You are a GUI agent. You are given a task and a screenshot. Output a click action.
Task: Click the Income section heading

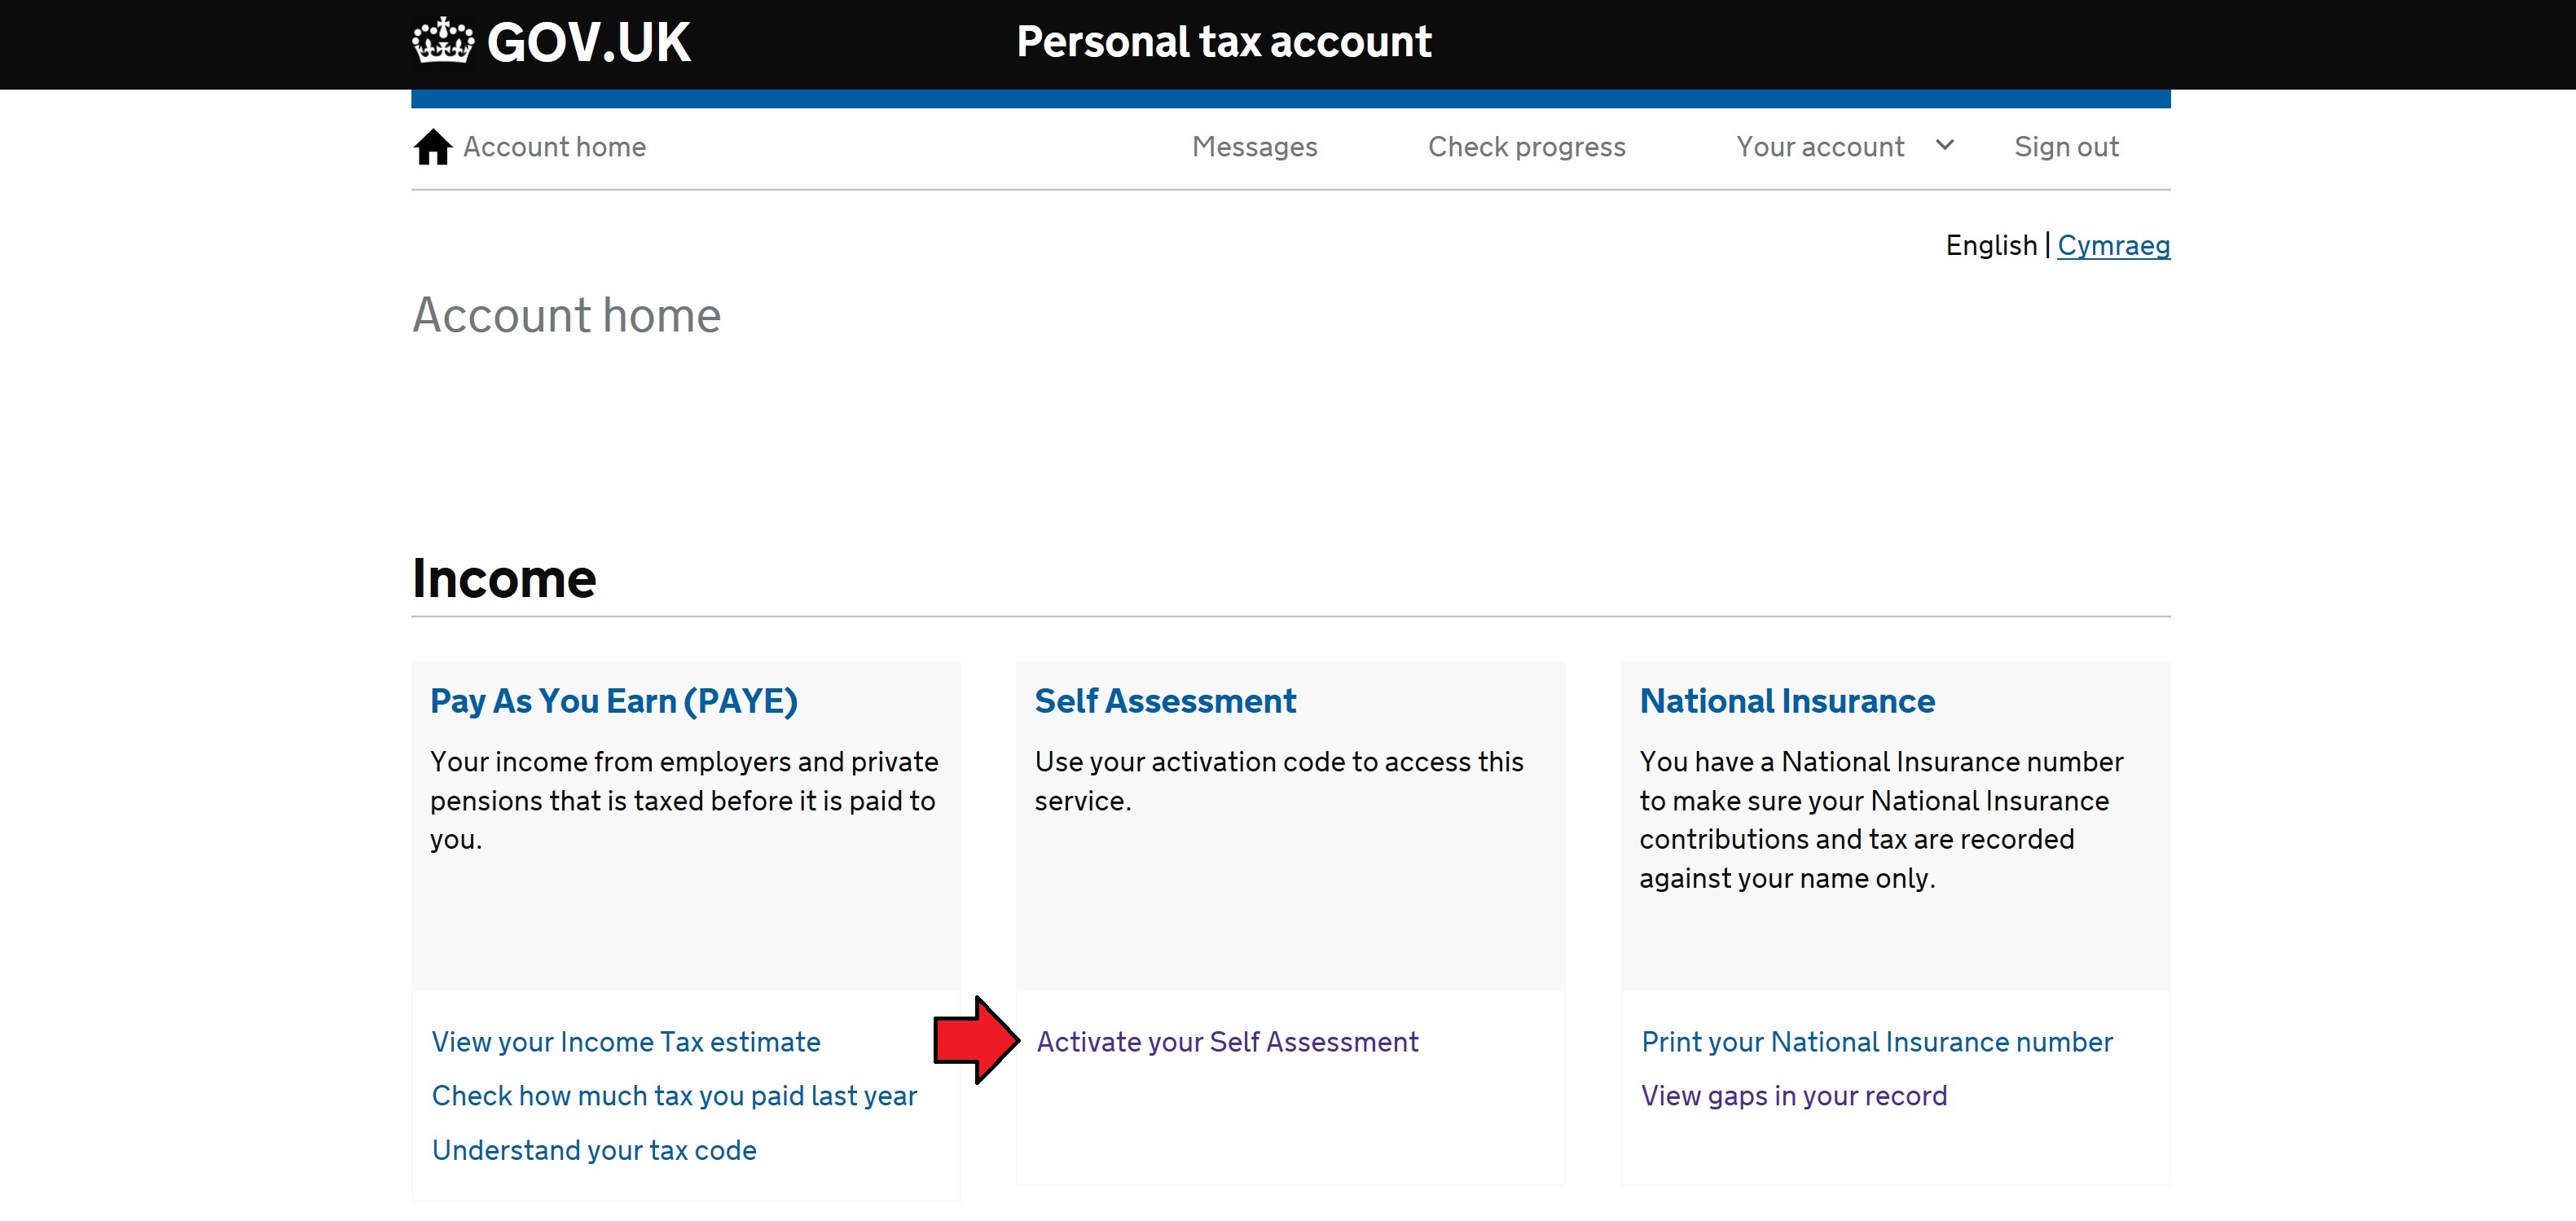pyautogui.click(x=504, y=578)
